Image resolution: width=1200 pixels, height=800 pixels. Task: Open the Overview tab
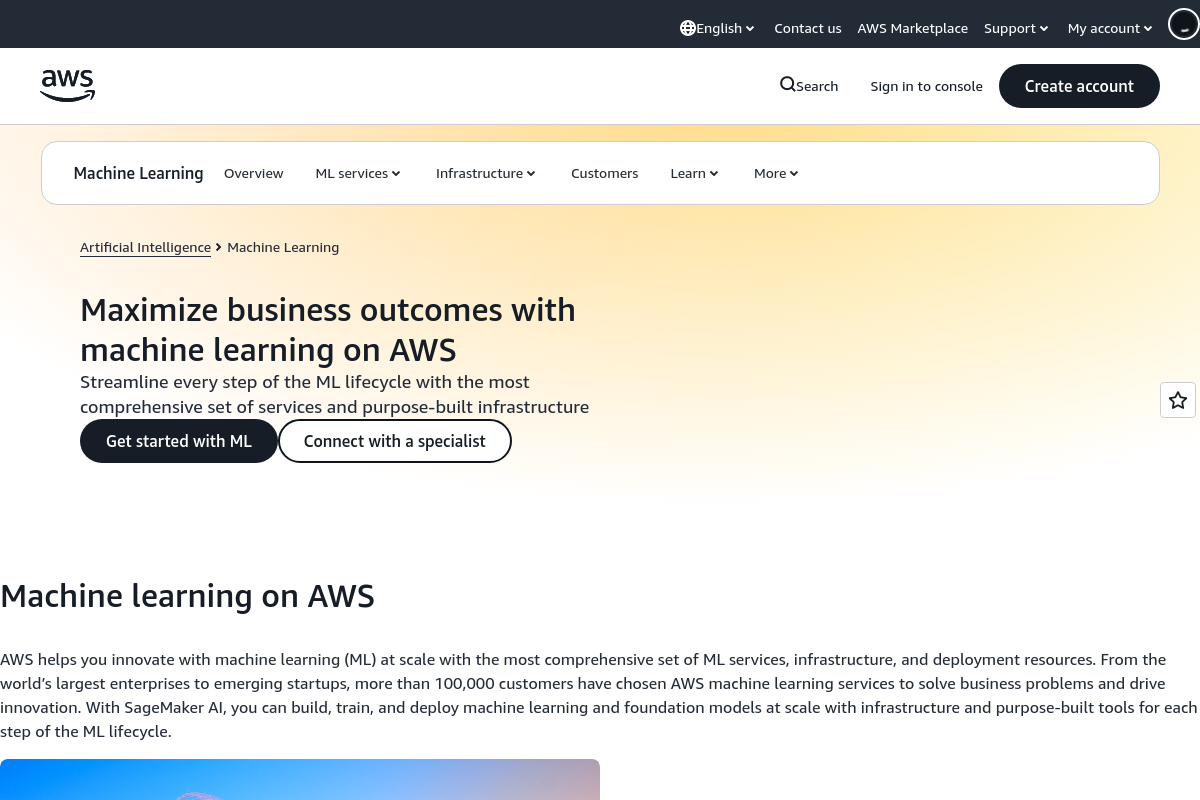click(x=254, y=173)
